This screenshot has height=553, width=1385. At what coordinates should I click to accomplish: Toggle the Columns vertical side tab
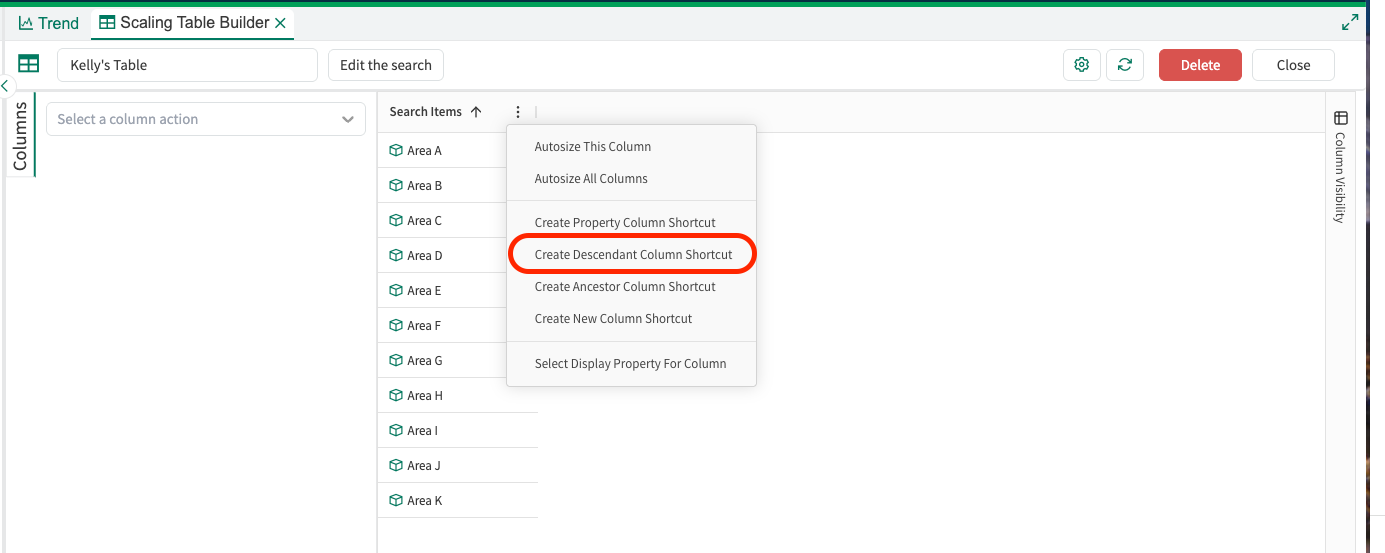pyautogui.click(x=20, y=135)
